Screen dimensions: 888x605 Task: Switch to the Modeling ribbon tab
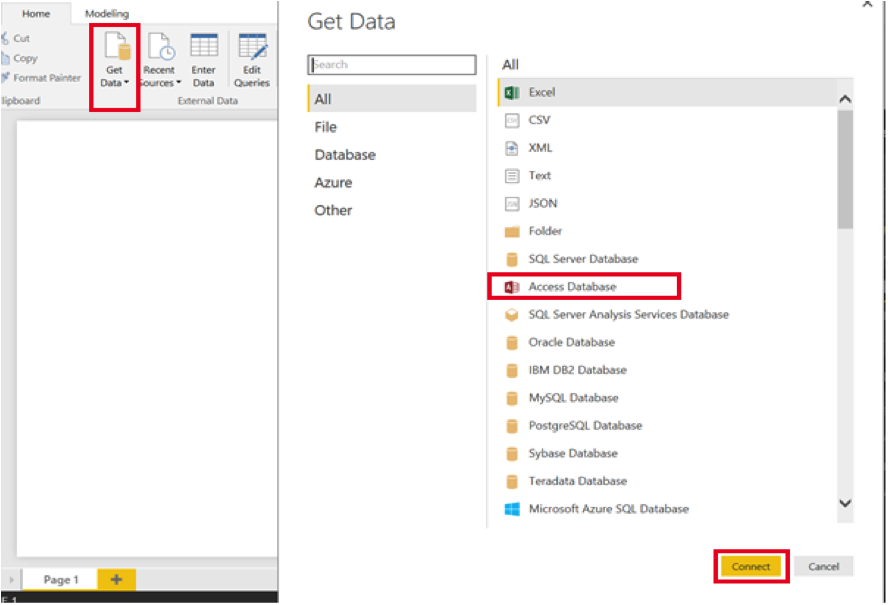106,14
